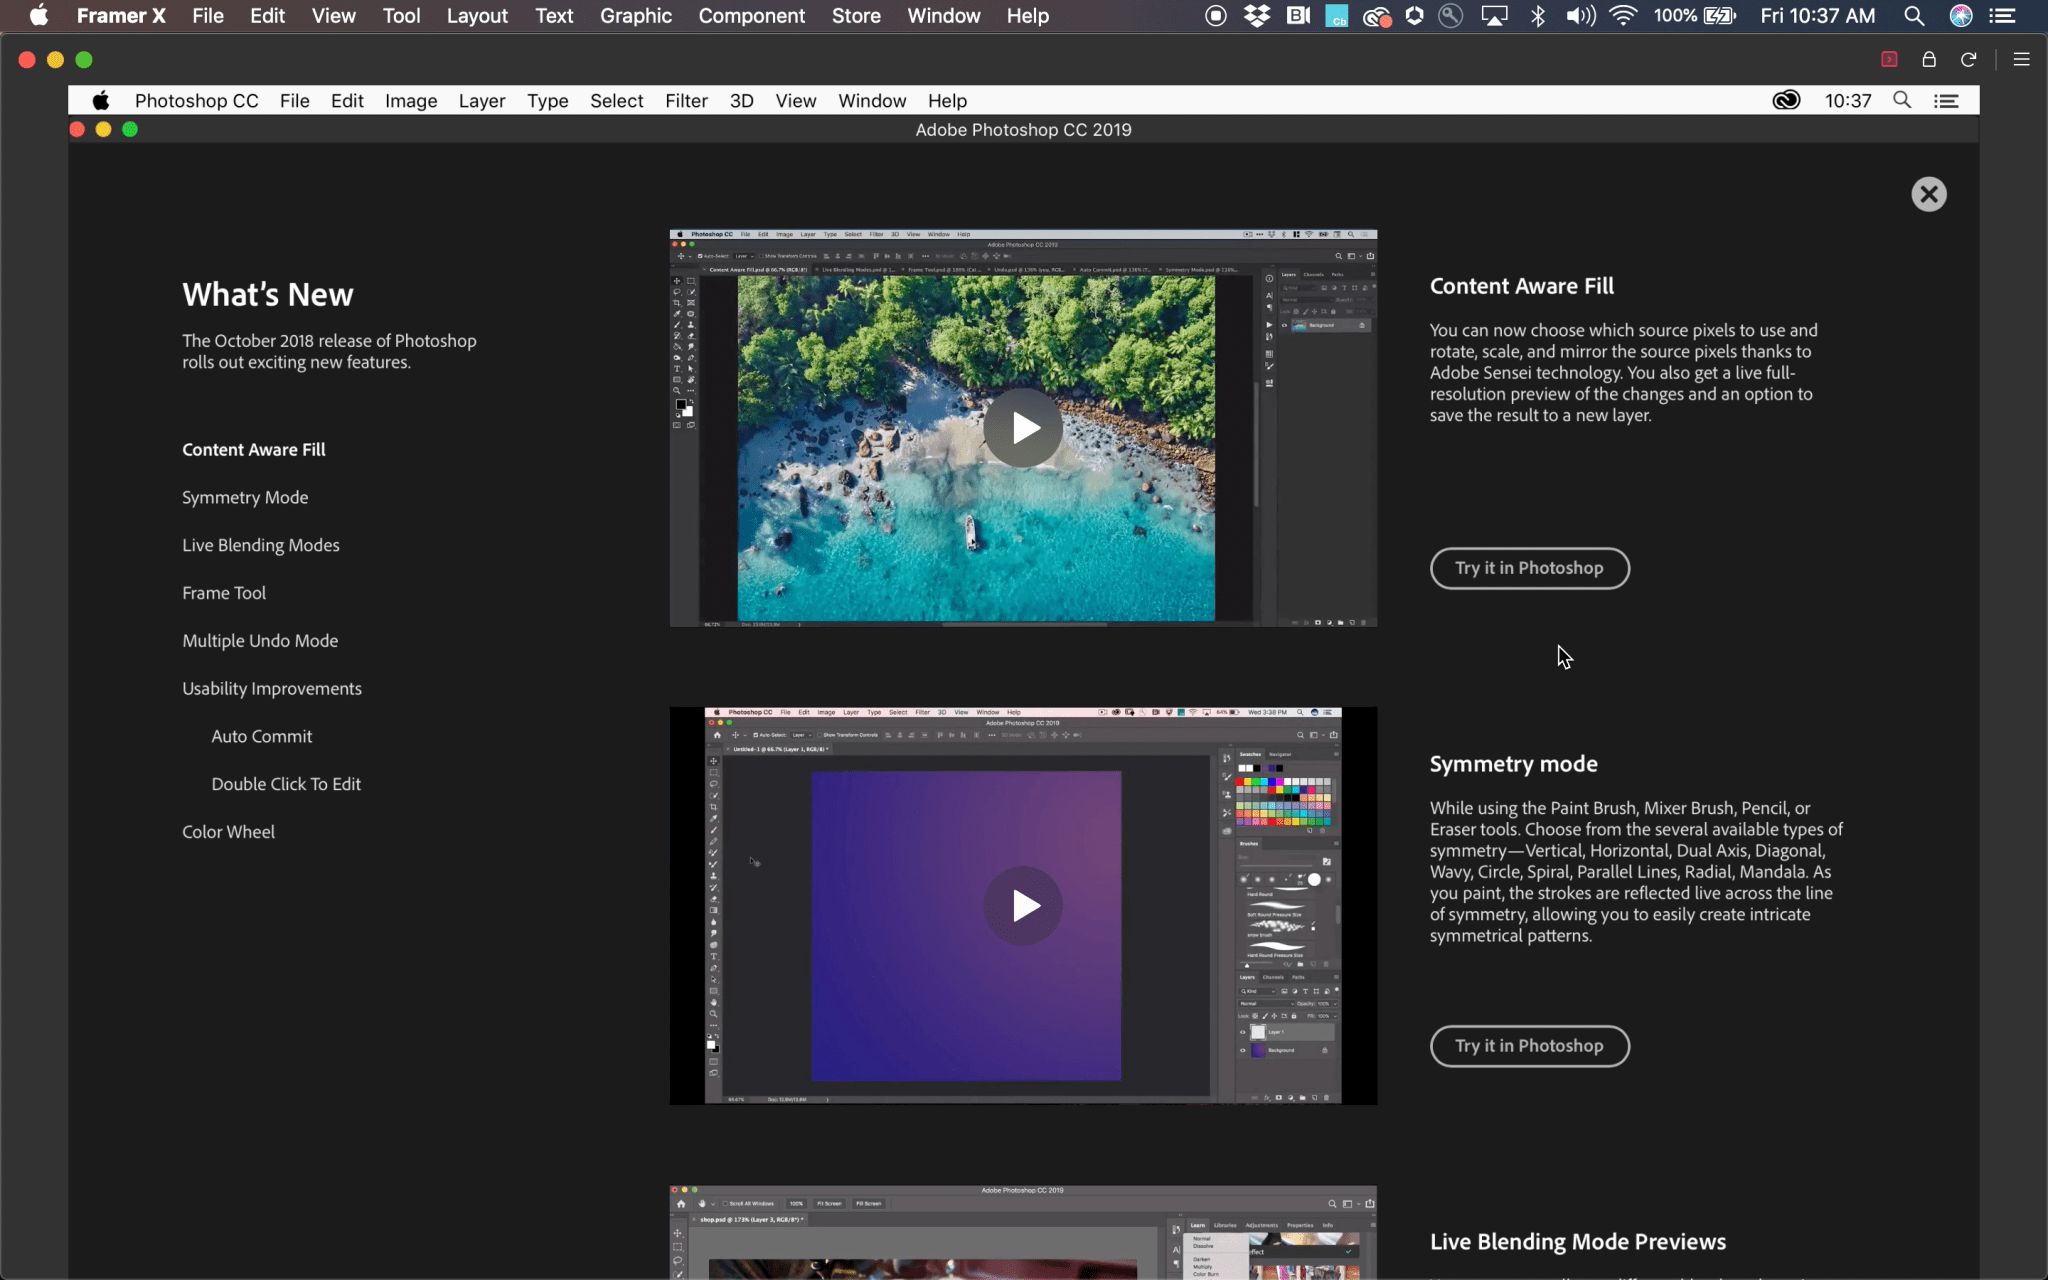
Task: Open the Component menu in Framer X
Action: [x=752, y=16]
